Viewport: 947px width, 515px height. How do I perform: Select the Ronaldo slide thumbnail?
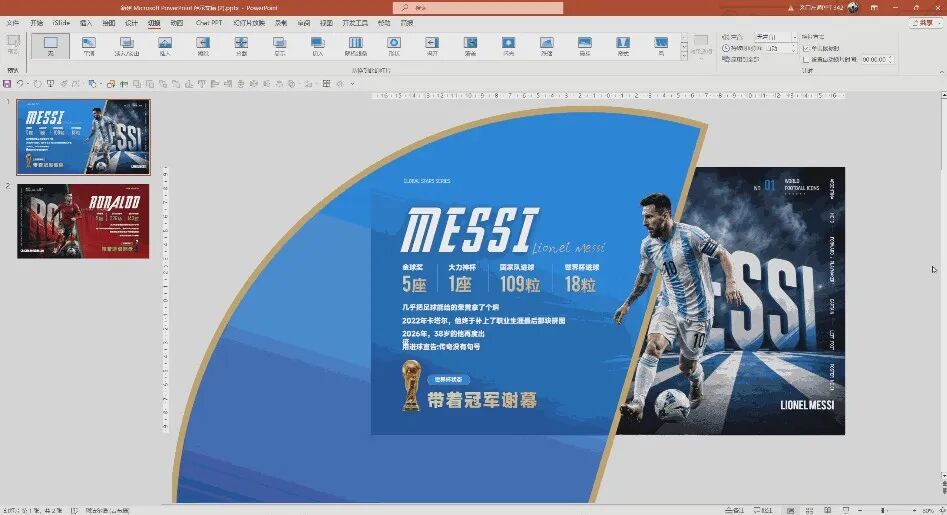pyautogui.click(x=83, y=221)
